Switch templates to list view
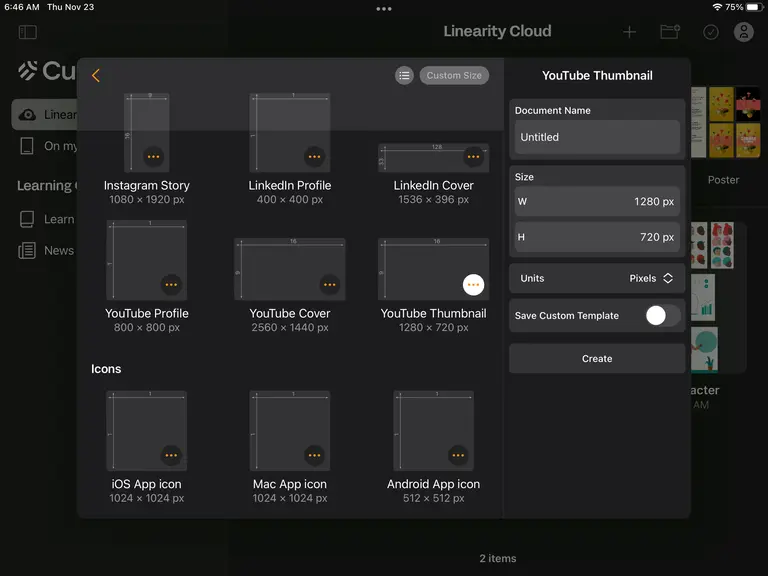The width and height of the screenshot is (768, 576). pos(404,75)
